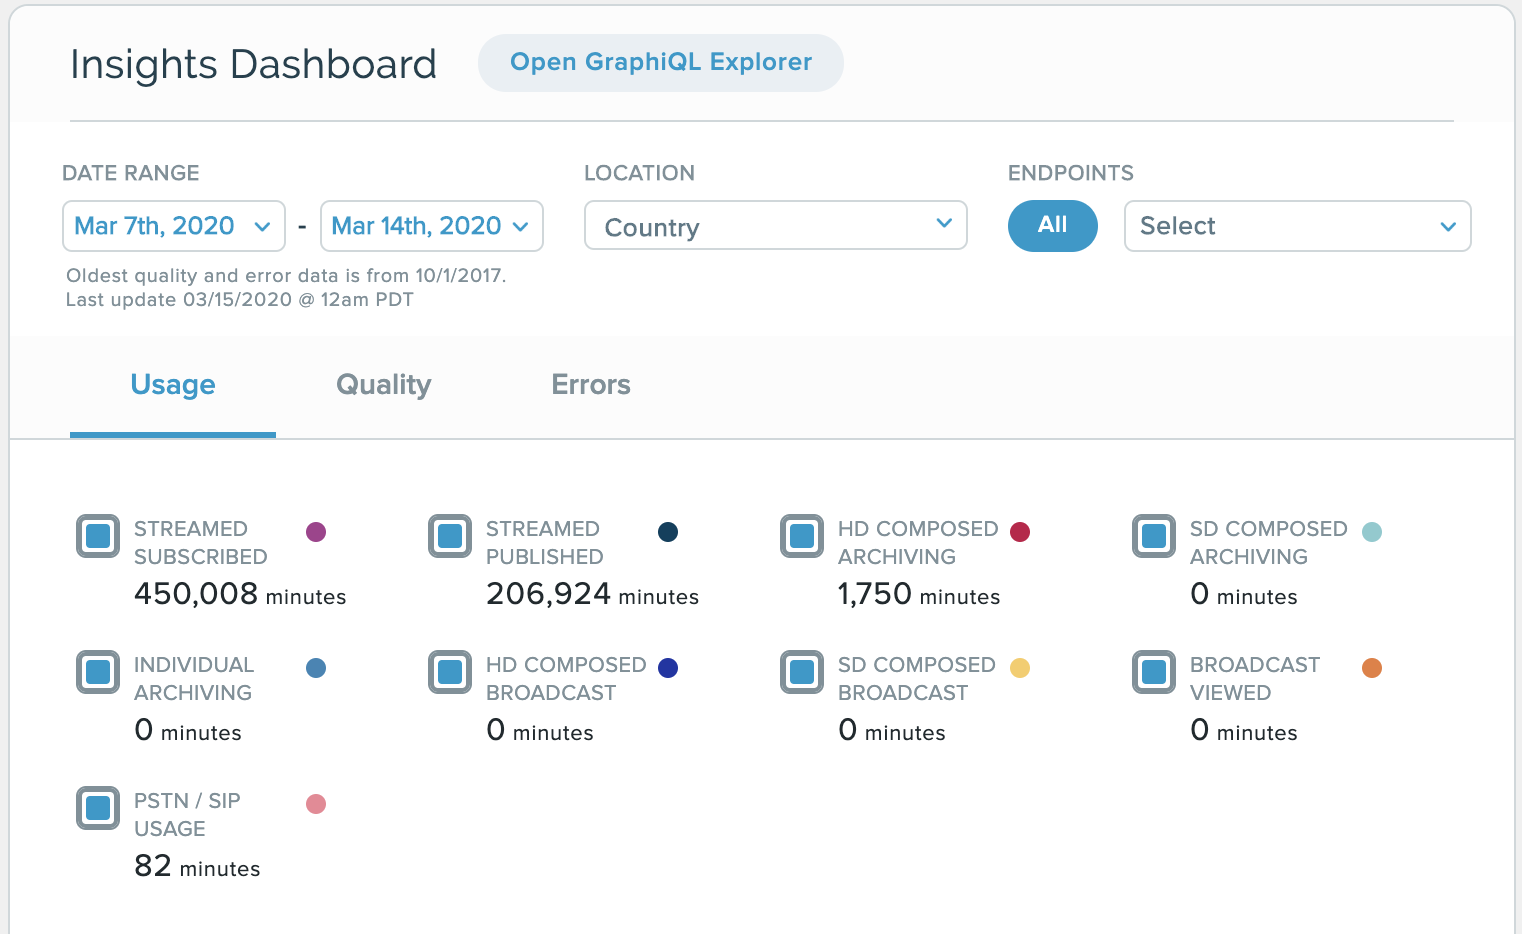Click the BROADCAST VIEWED label
This screenshot has height=934, width=1522.
click(x=1255, y=679)
